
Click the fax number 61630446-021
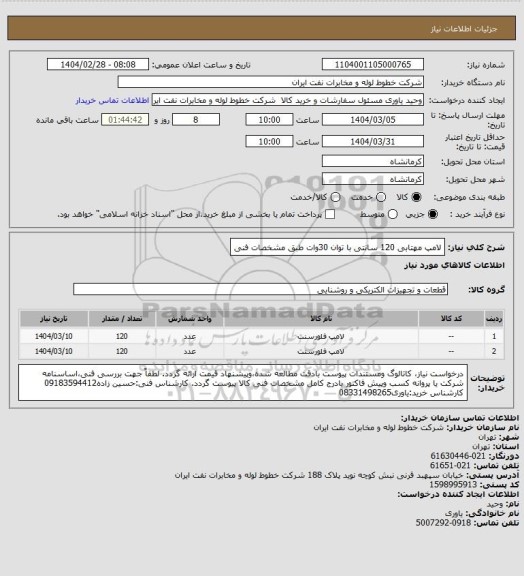458,456
